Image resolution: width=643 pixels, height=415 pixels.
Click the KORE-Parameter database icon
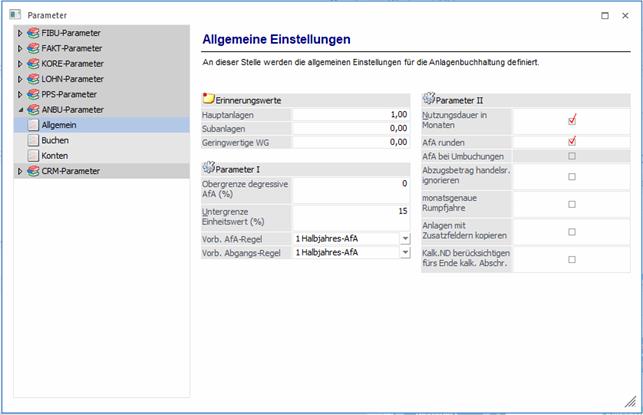coord(33,63)
